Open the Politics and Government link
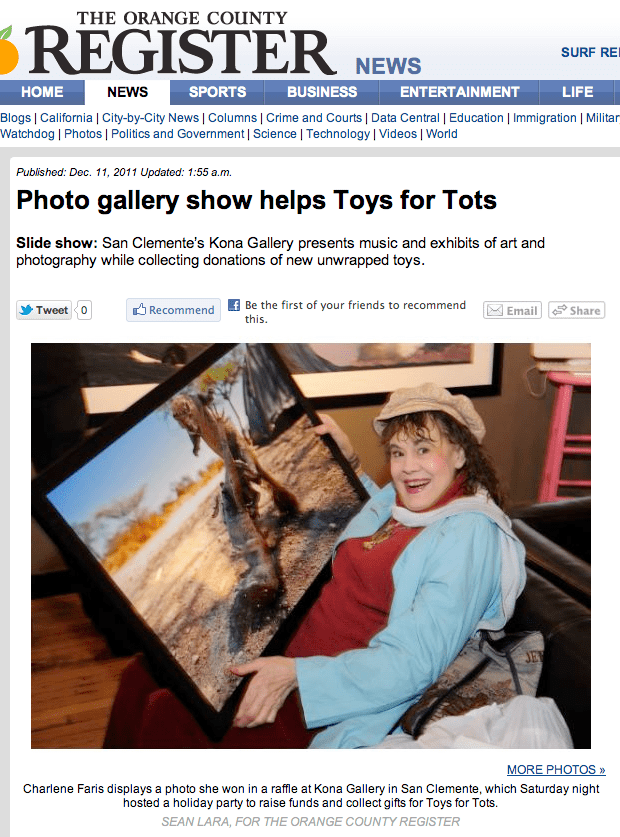 coord(177,134)
